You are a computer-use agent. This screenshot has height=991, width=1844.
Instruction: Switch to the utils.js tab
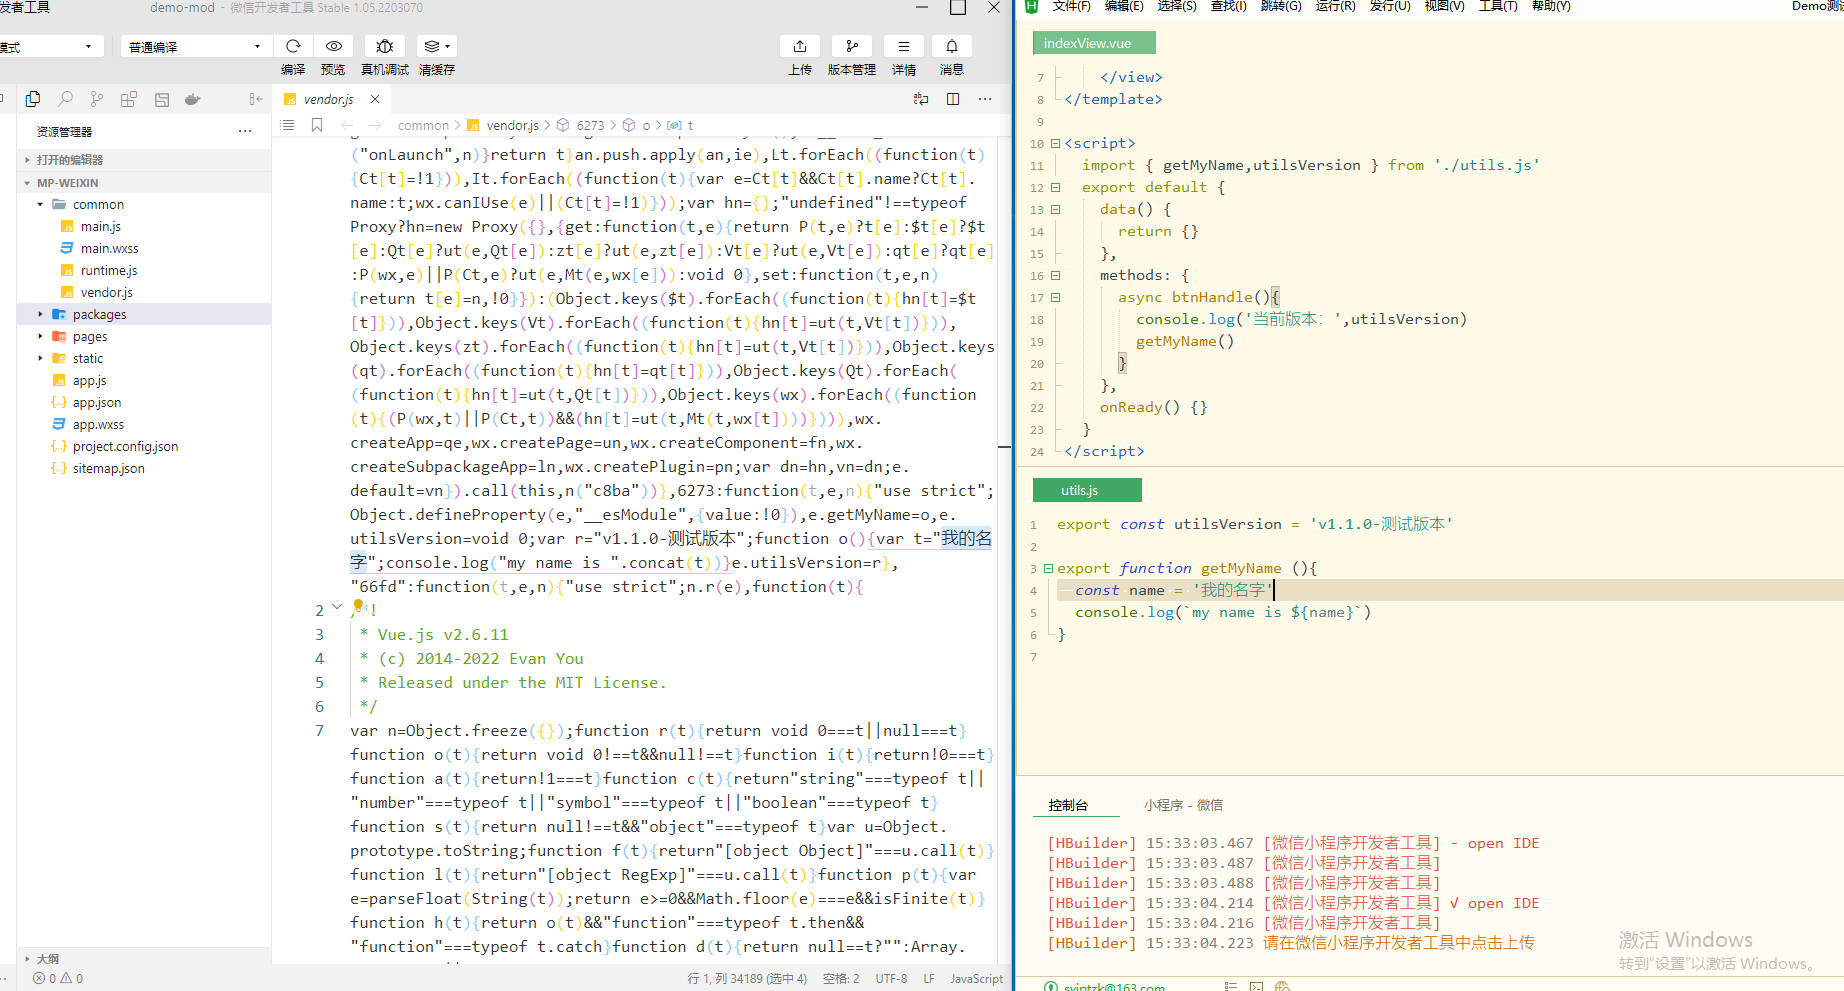tap(1087, 490)
